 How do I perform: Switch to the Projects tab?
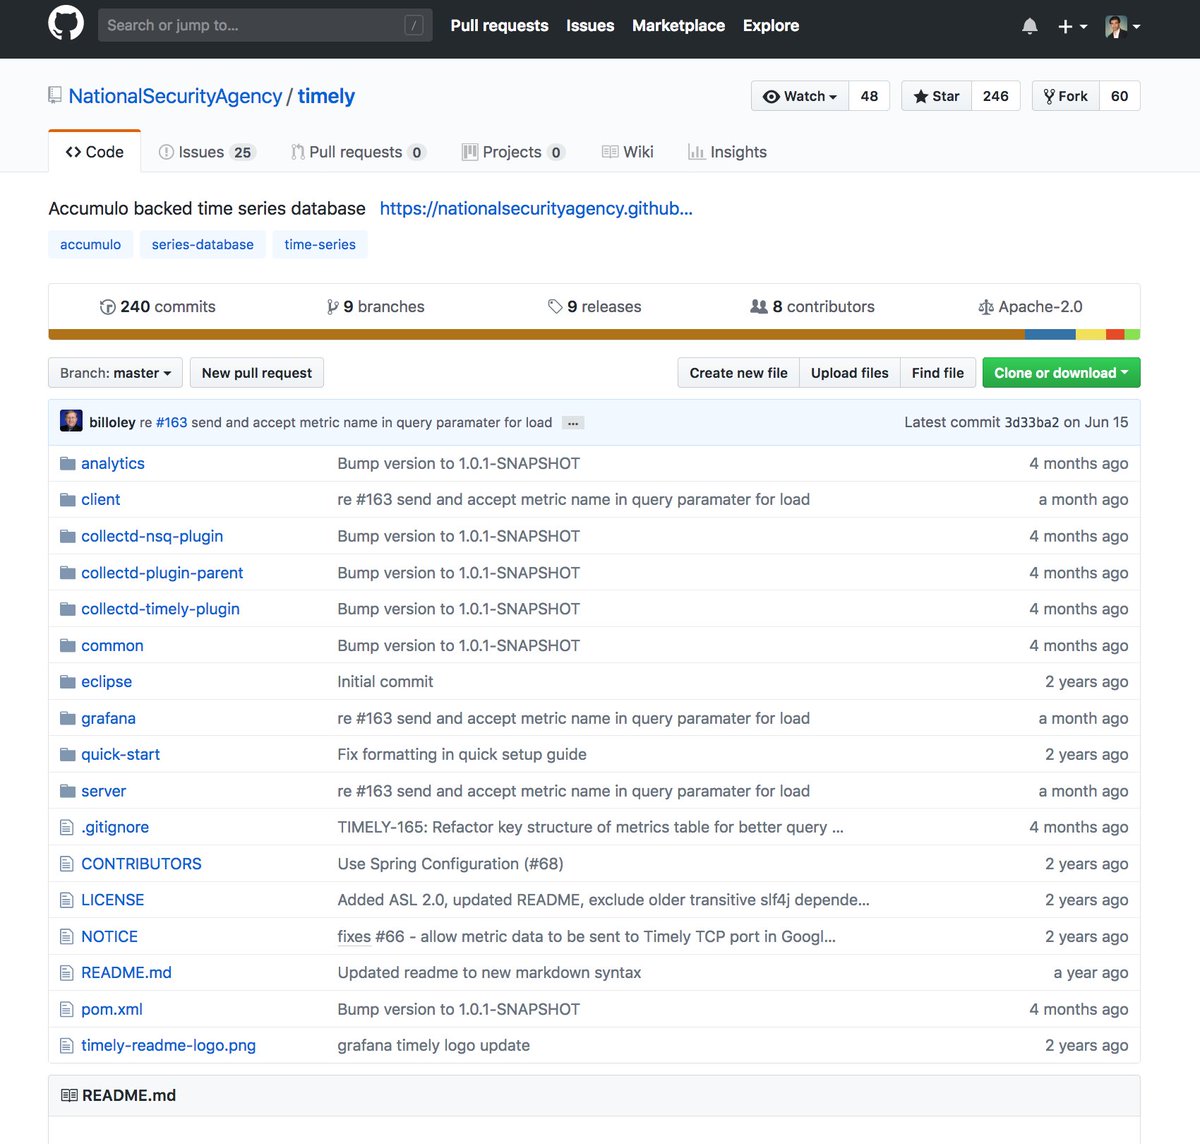coord(513,152)
